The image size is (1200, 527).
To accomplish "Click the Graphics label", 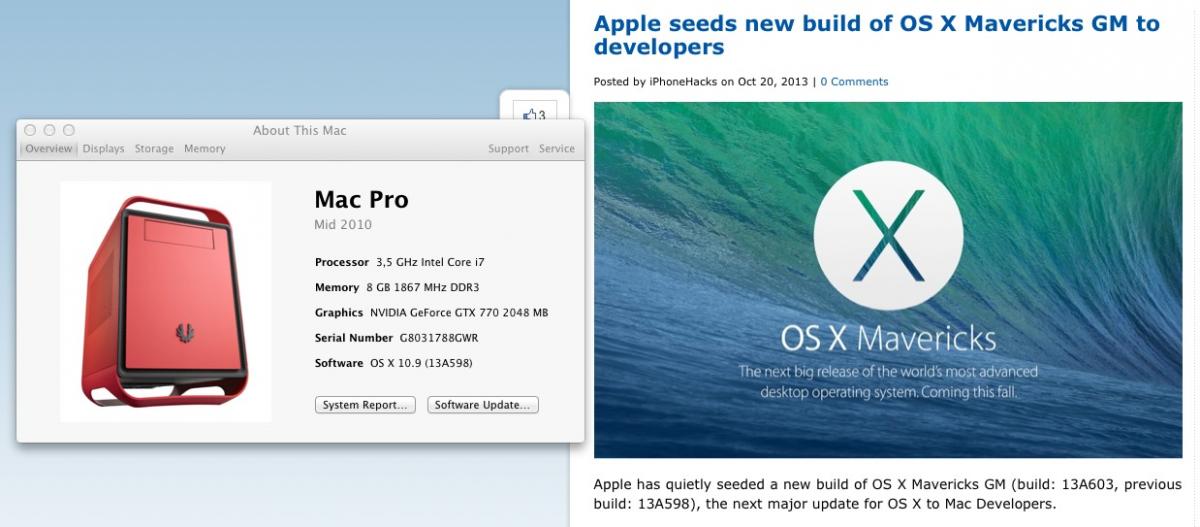I will (x=338, y=313).
